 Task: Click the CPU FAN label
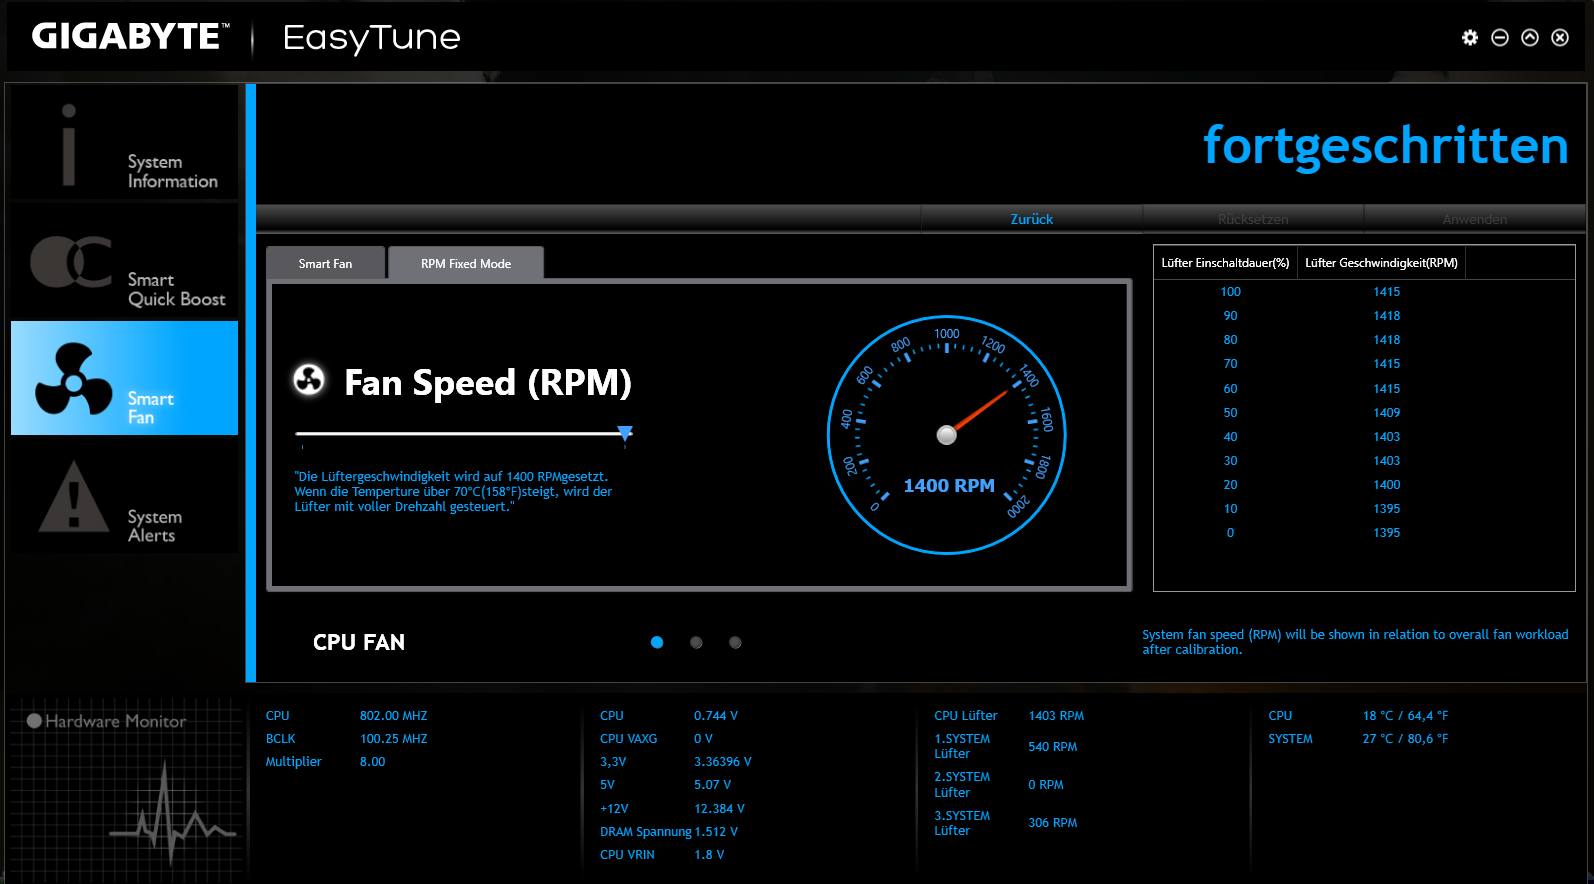pos(359,642)
